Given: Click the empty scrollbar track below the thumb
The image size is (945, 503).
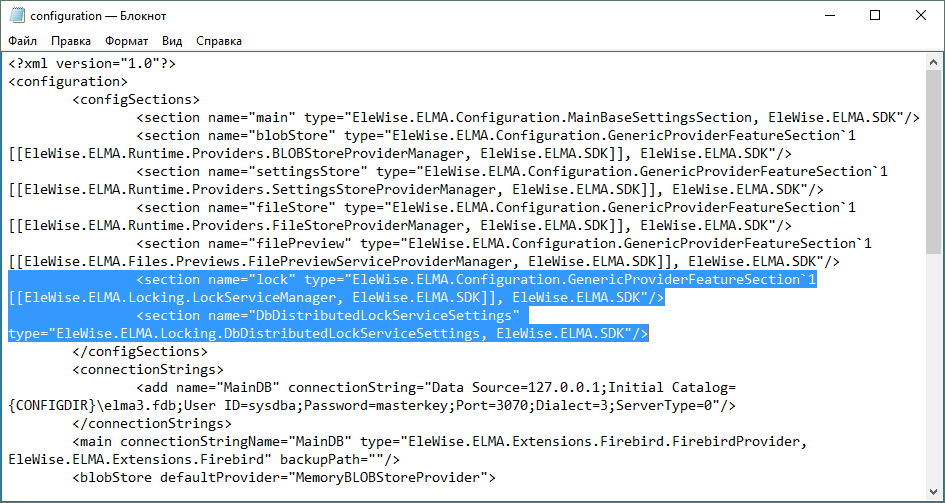Looking at the screenshot, I should 935,380.
